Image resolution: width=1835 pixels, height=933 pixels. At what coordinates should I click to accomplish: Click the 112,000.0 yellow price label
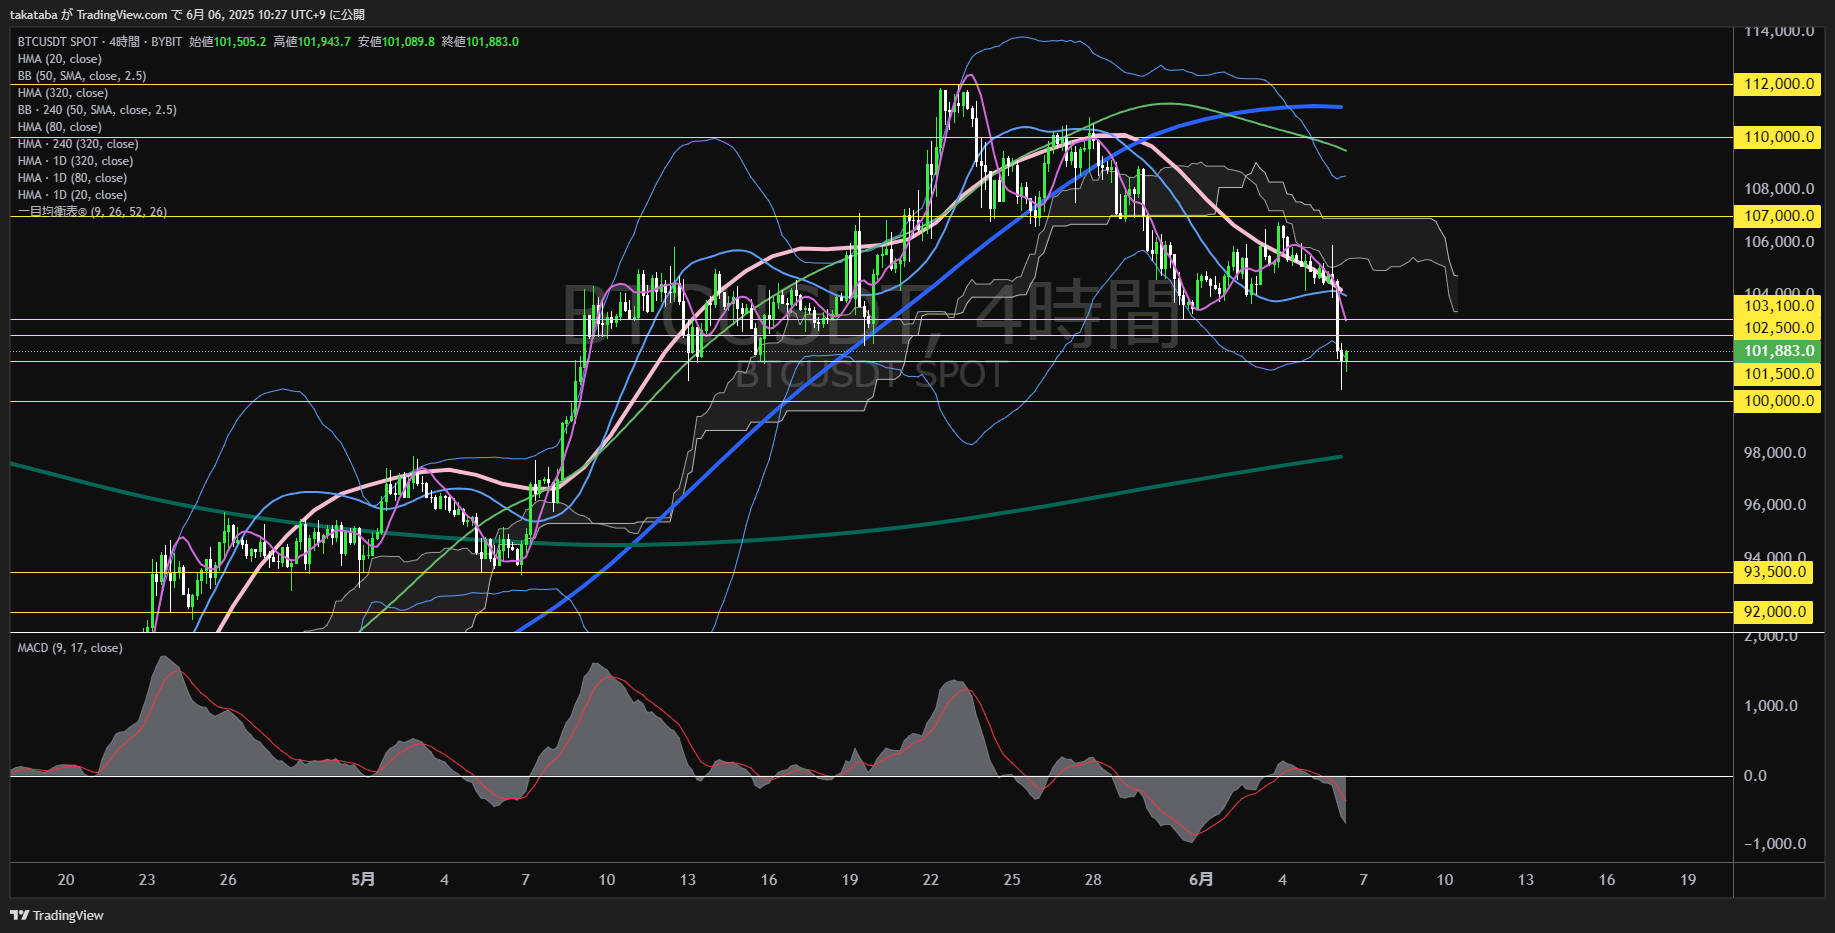click(x=1779, y=84)
